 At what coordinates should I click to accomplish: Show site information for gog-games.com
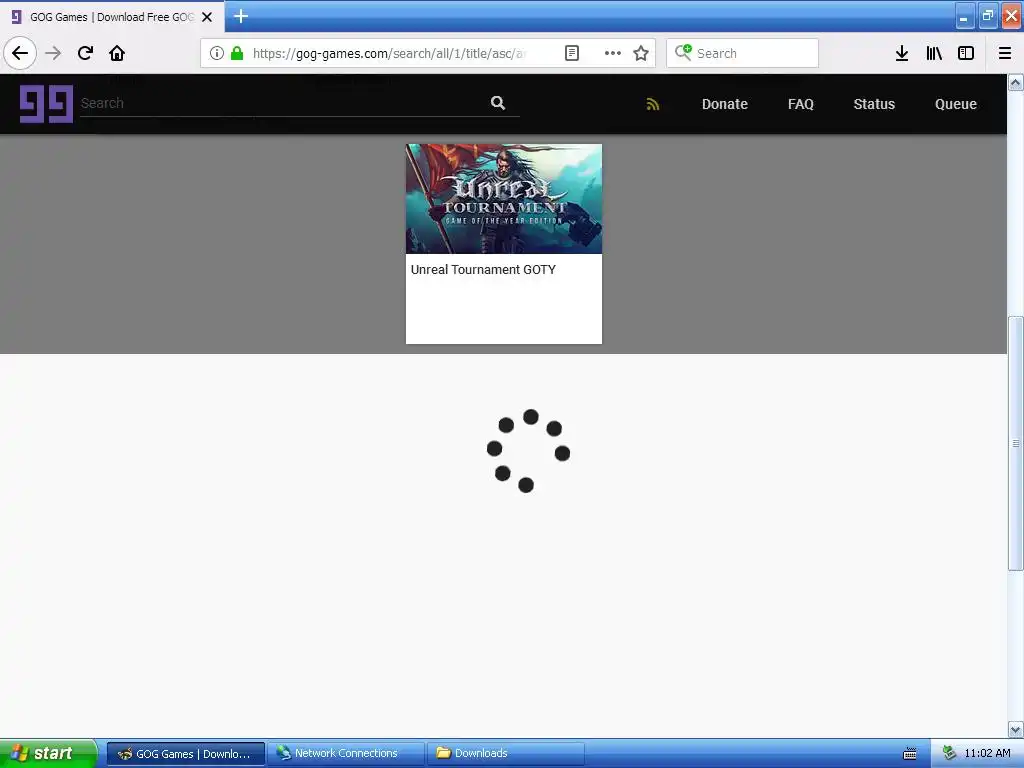coord(217,53)
